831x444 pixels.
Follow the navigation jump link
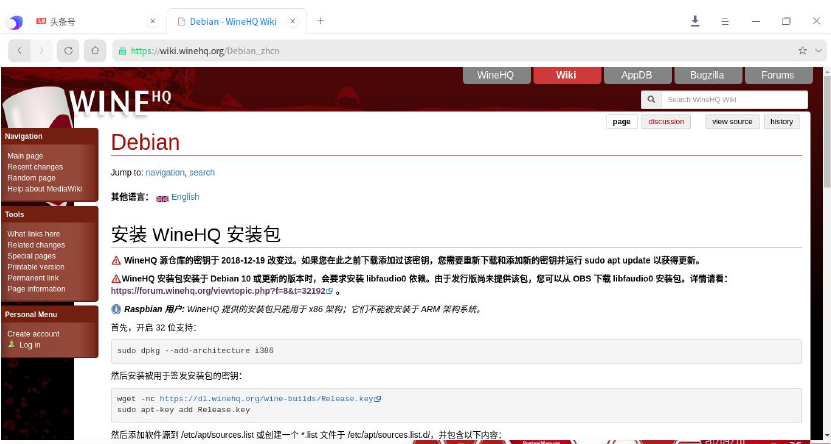point(165,173)
